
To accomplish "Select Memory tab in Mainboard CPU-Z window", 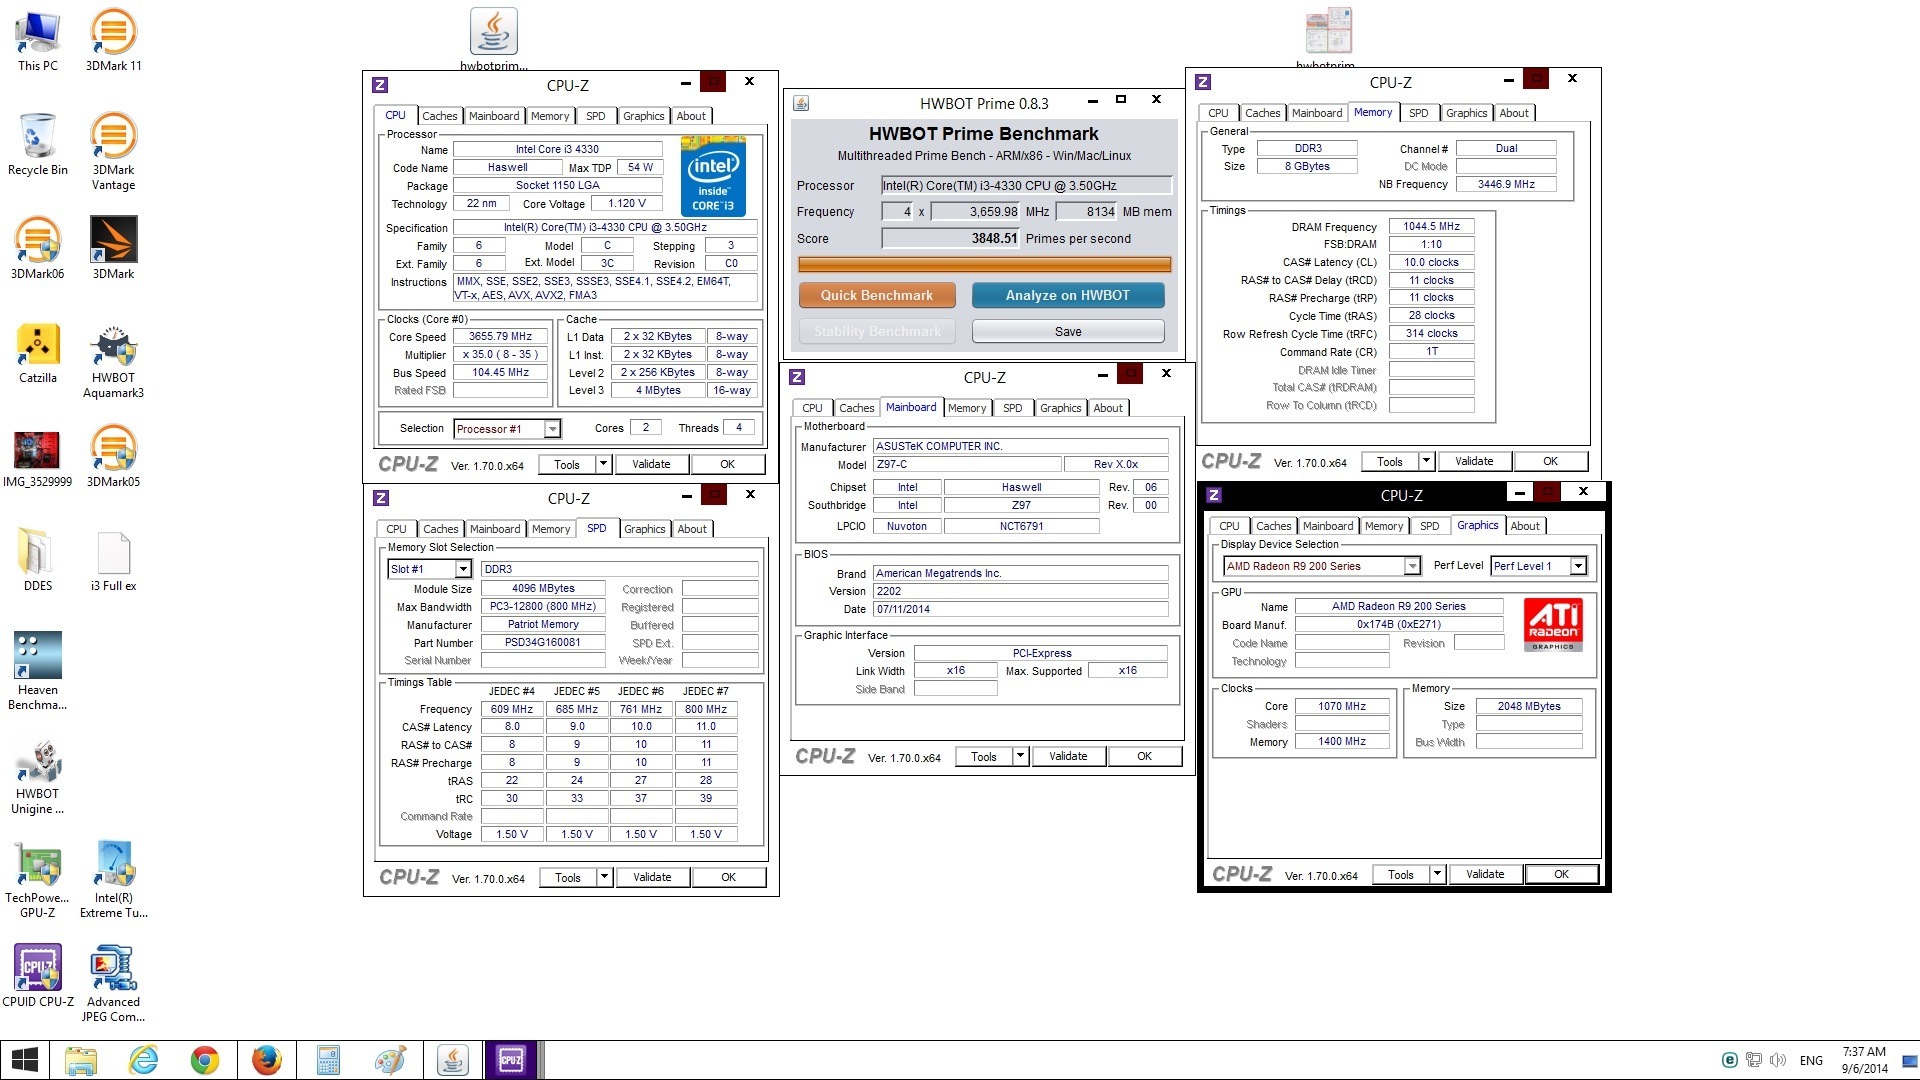I will click(x=967, y=408).
